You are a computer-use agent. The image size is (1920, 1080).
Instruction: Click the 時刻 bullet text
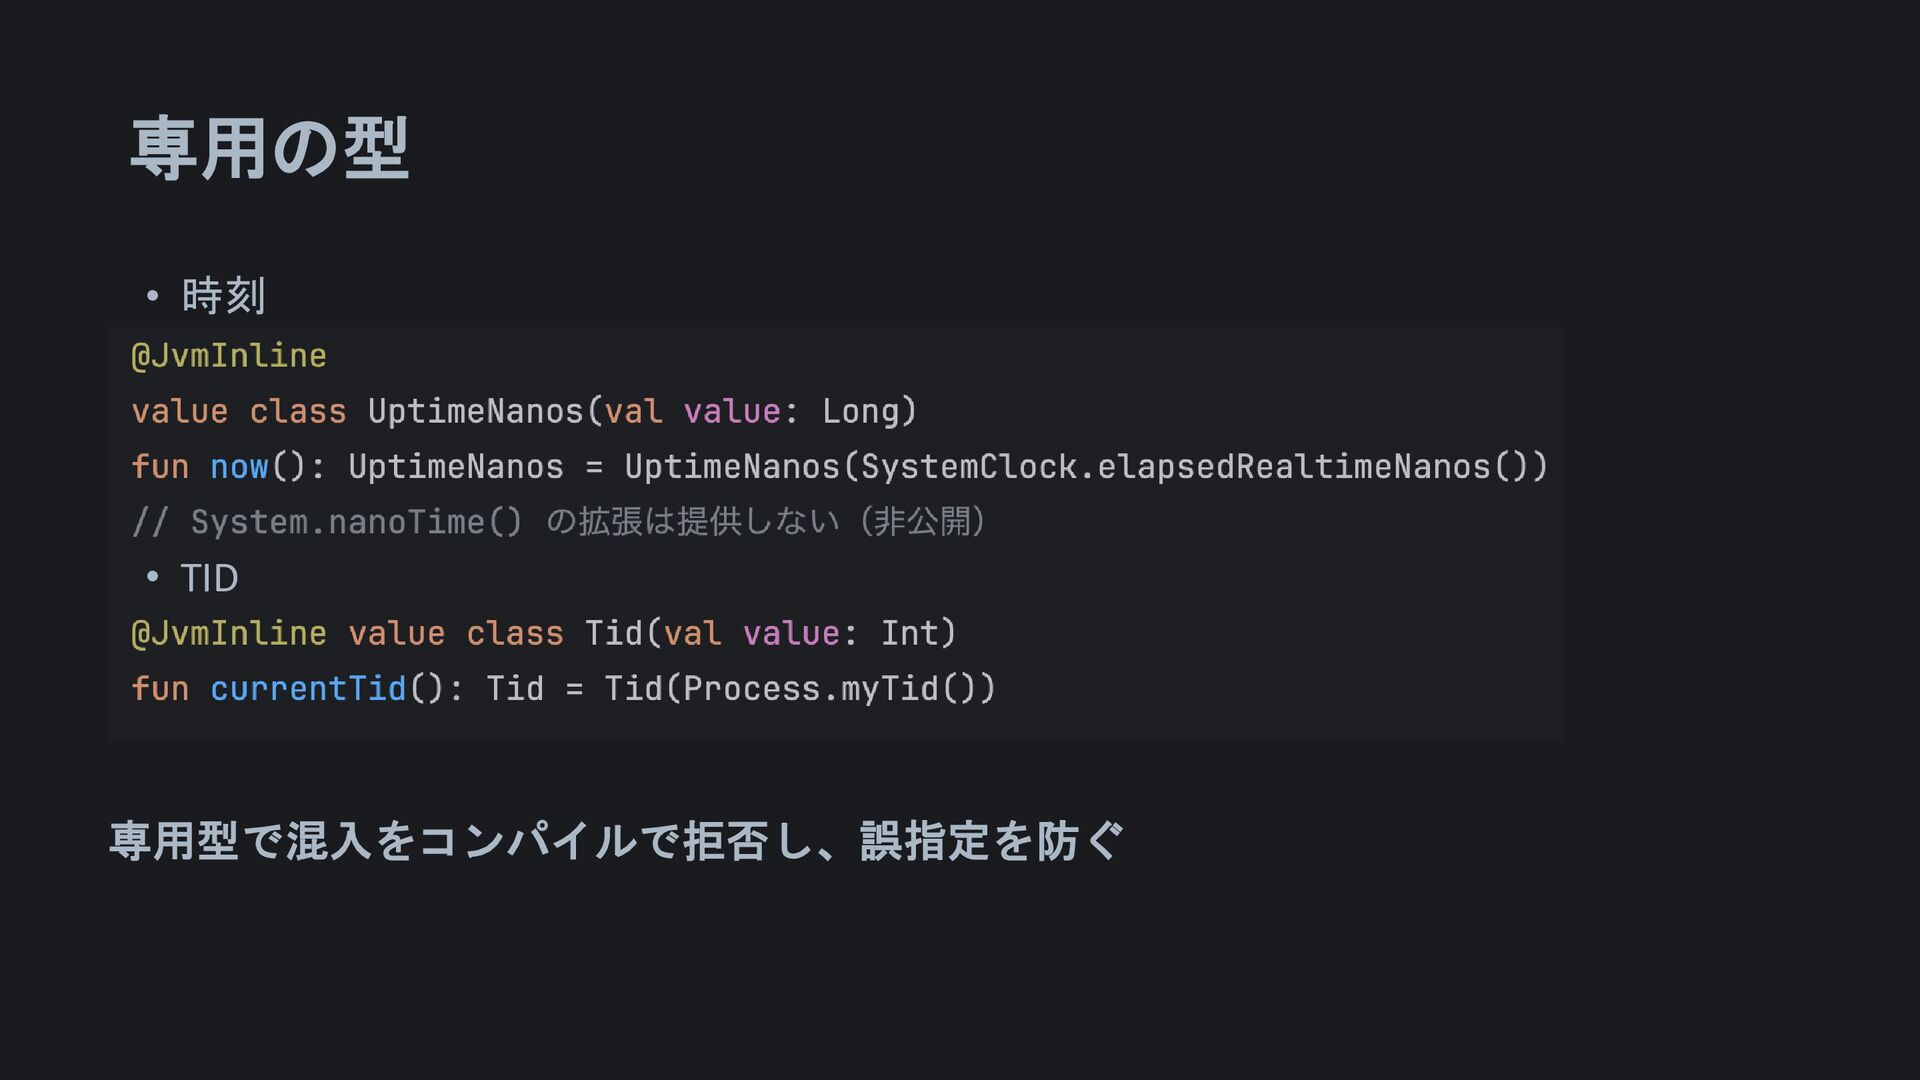(x=223, y=296)
